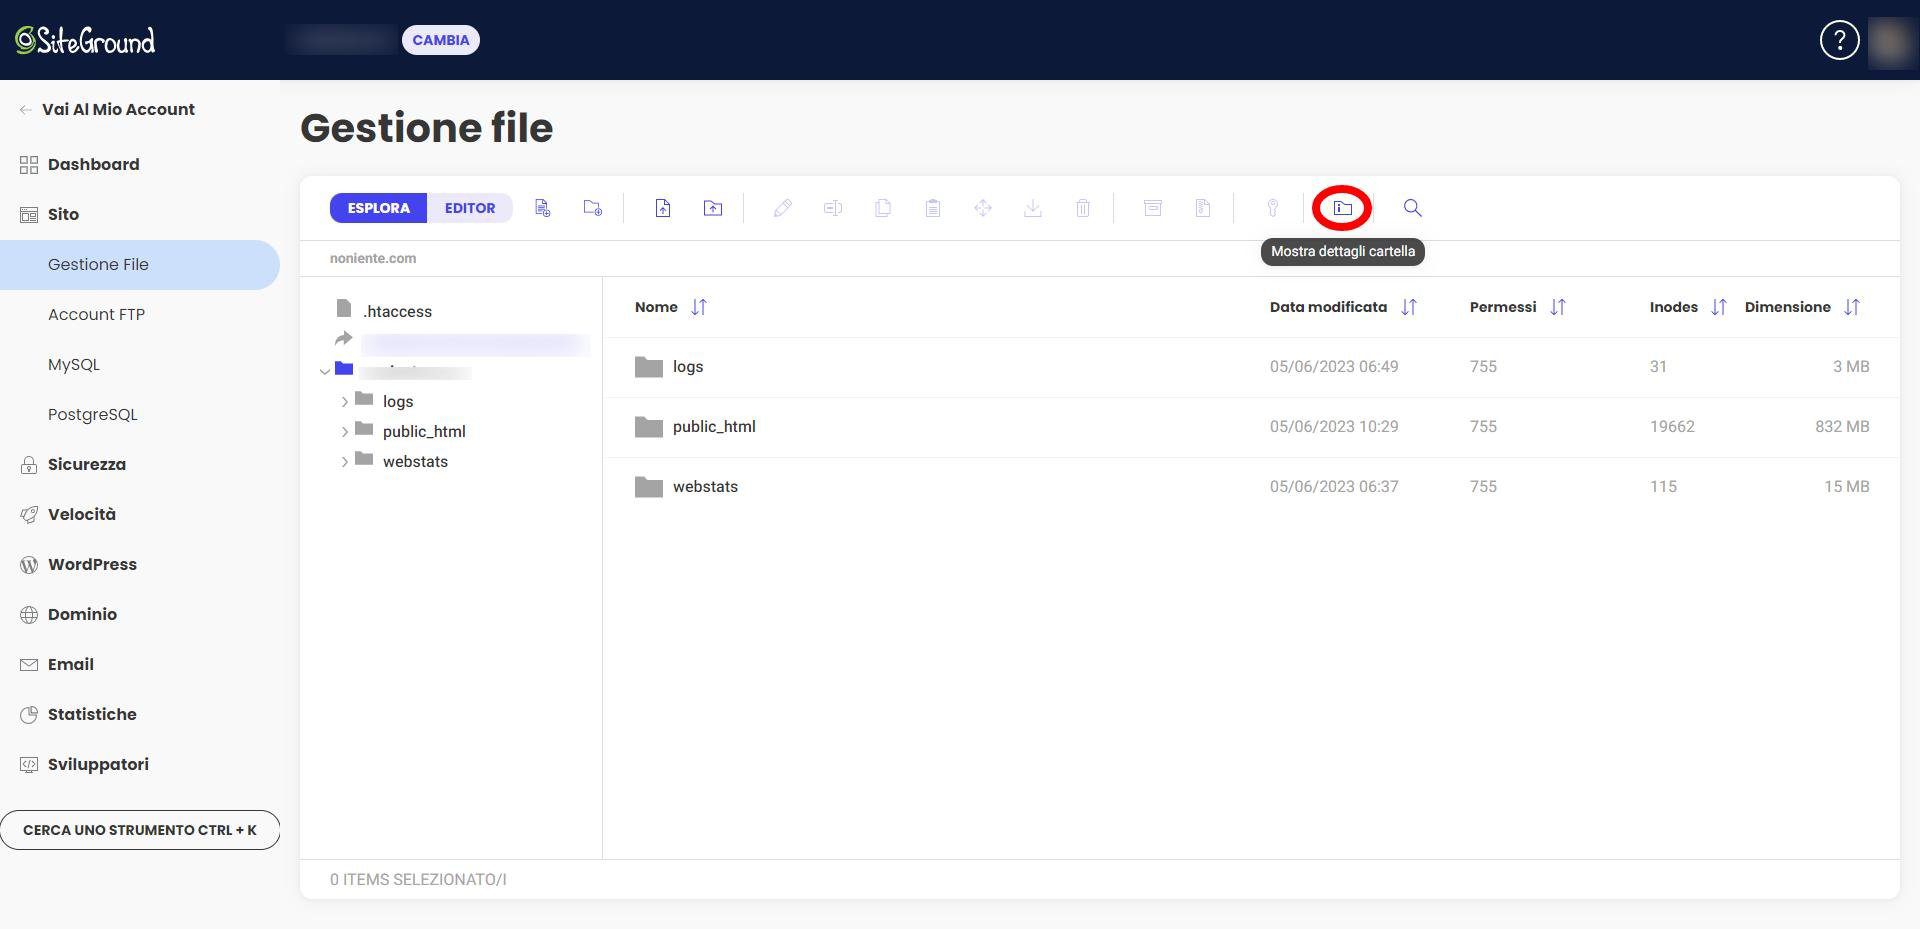1920x929 pixels.
Task: Click the SiteGround logo
Action: point(85,40)
